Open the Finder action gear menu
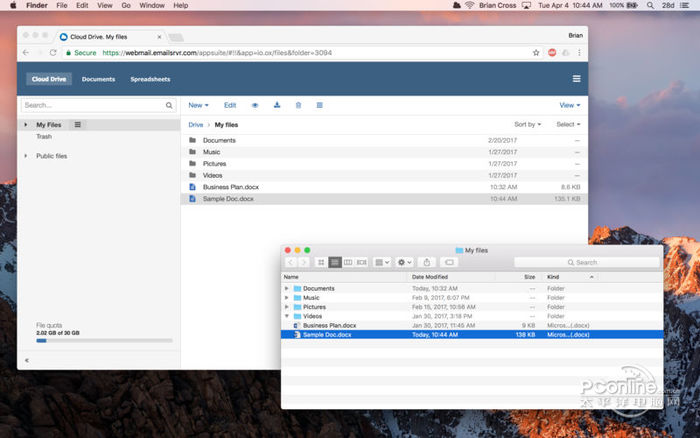Image resolution: width=700 pixels, height=438 pixels. click(x=405, y=262)
